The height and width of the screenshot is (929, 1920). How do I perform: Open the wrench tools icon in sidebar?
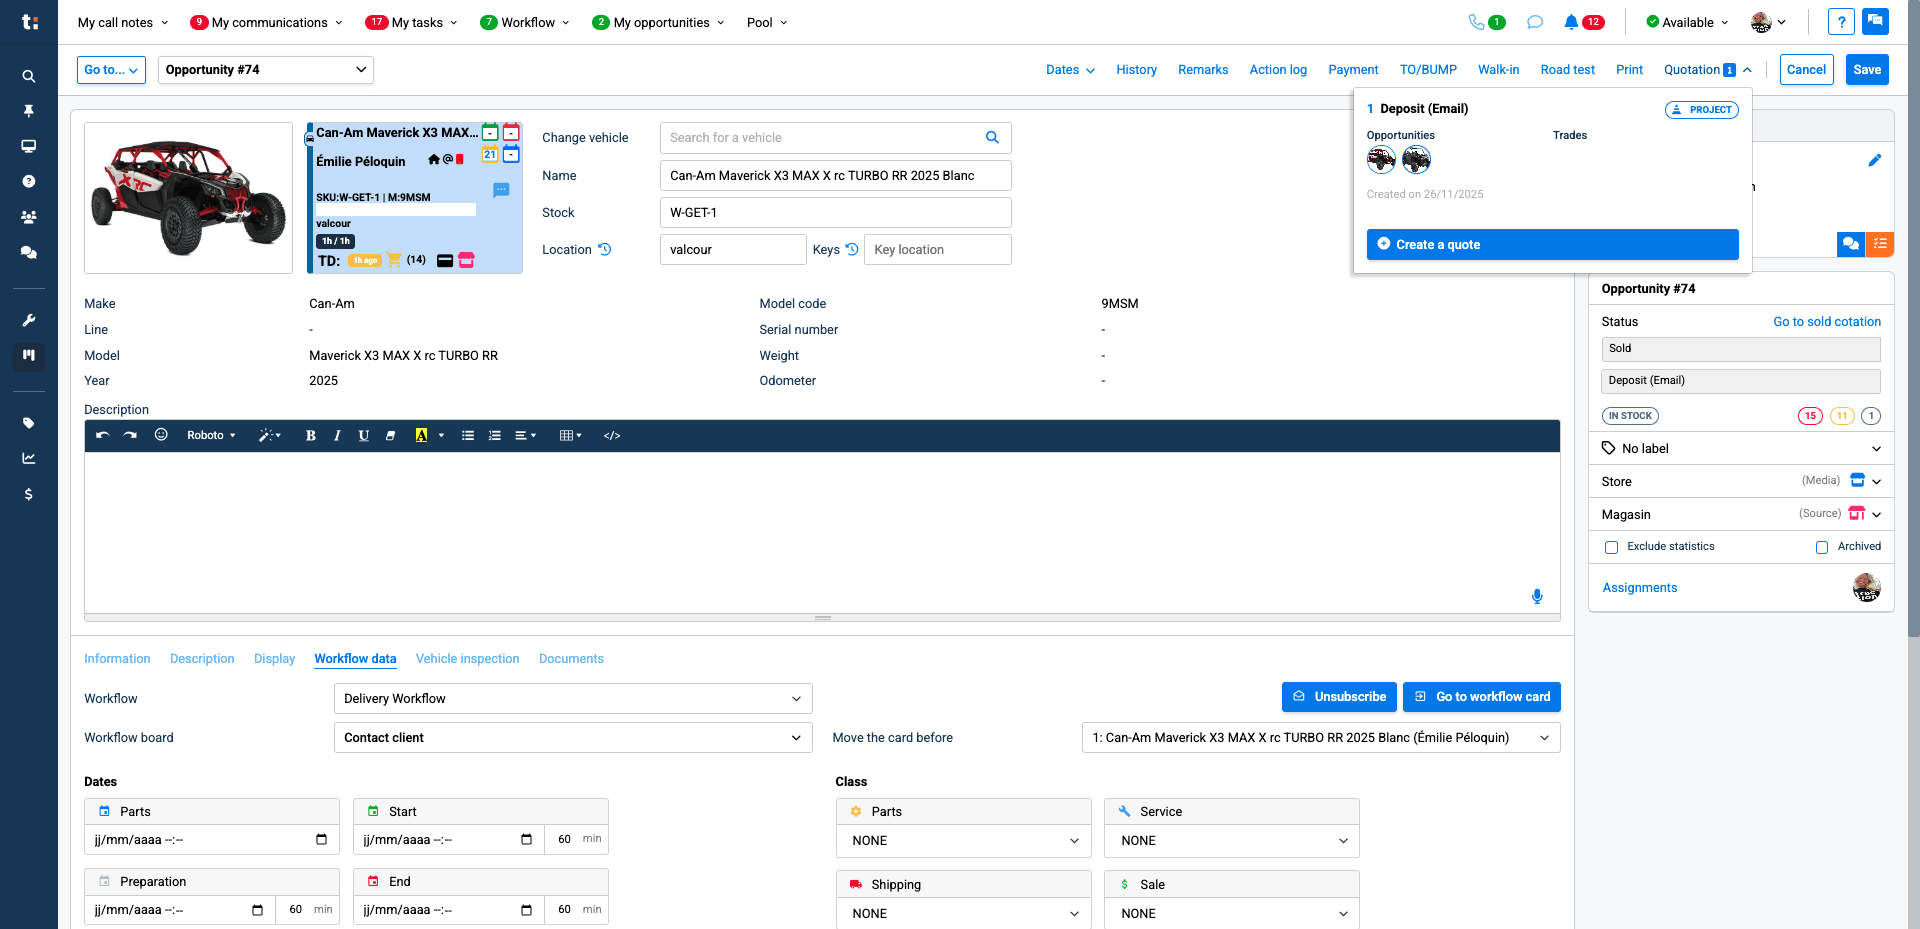(x=29, y=320)
